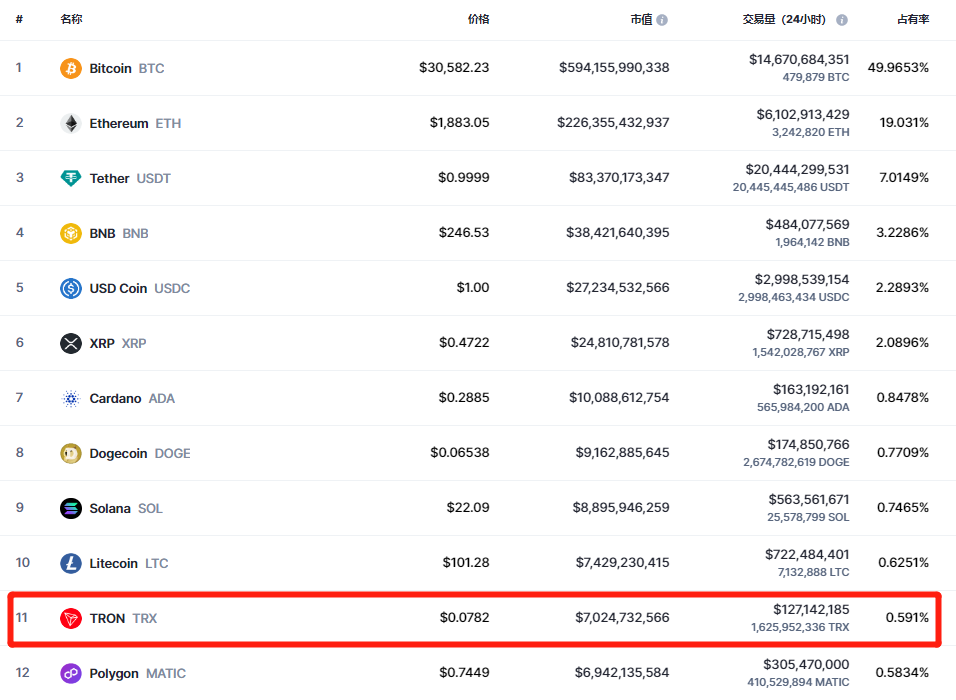956x700 pixels.
Task: Open the Litecoin LTC name link
Action: click(x=128, y=563)
